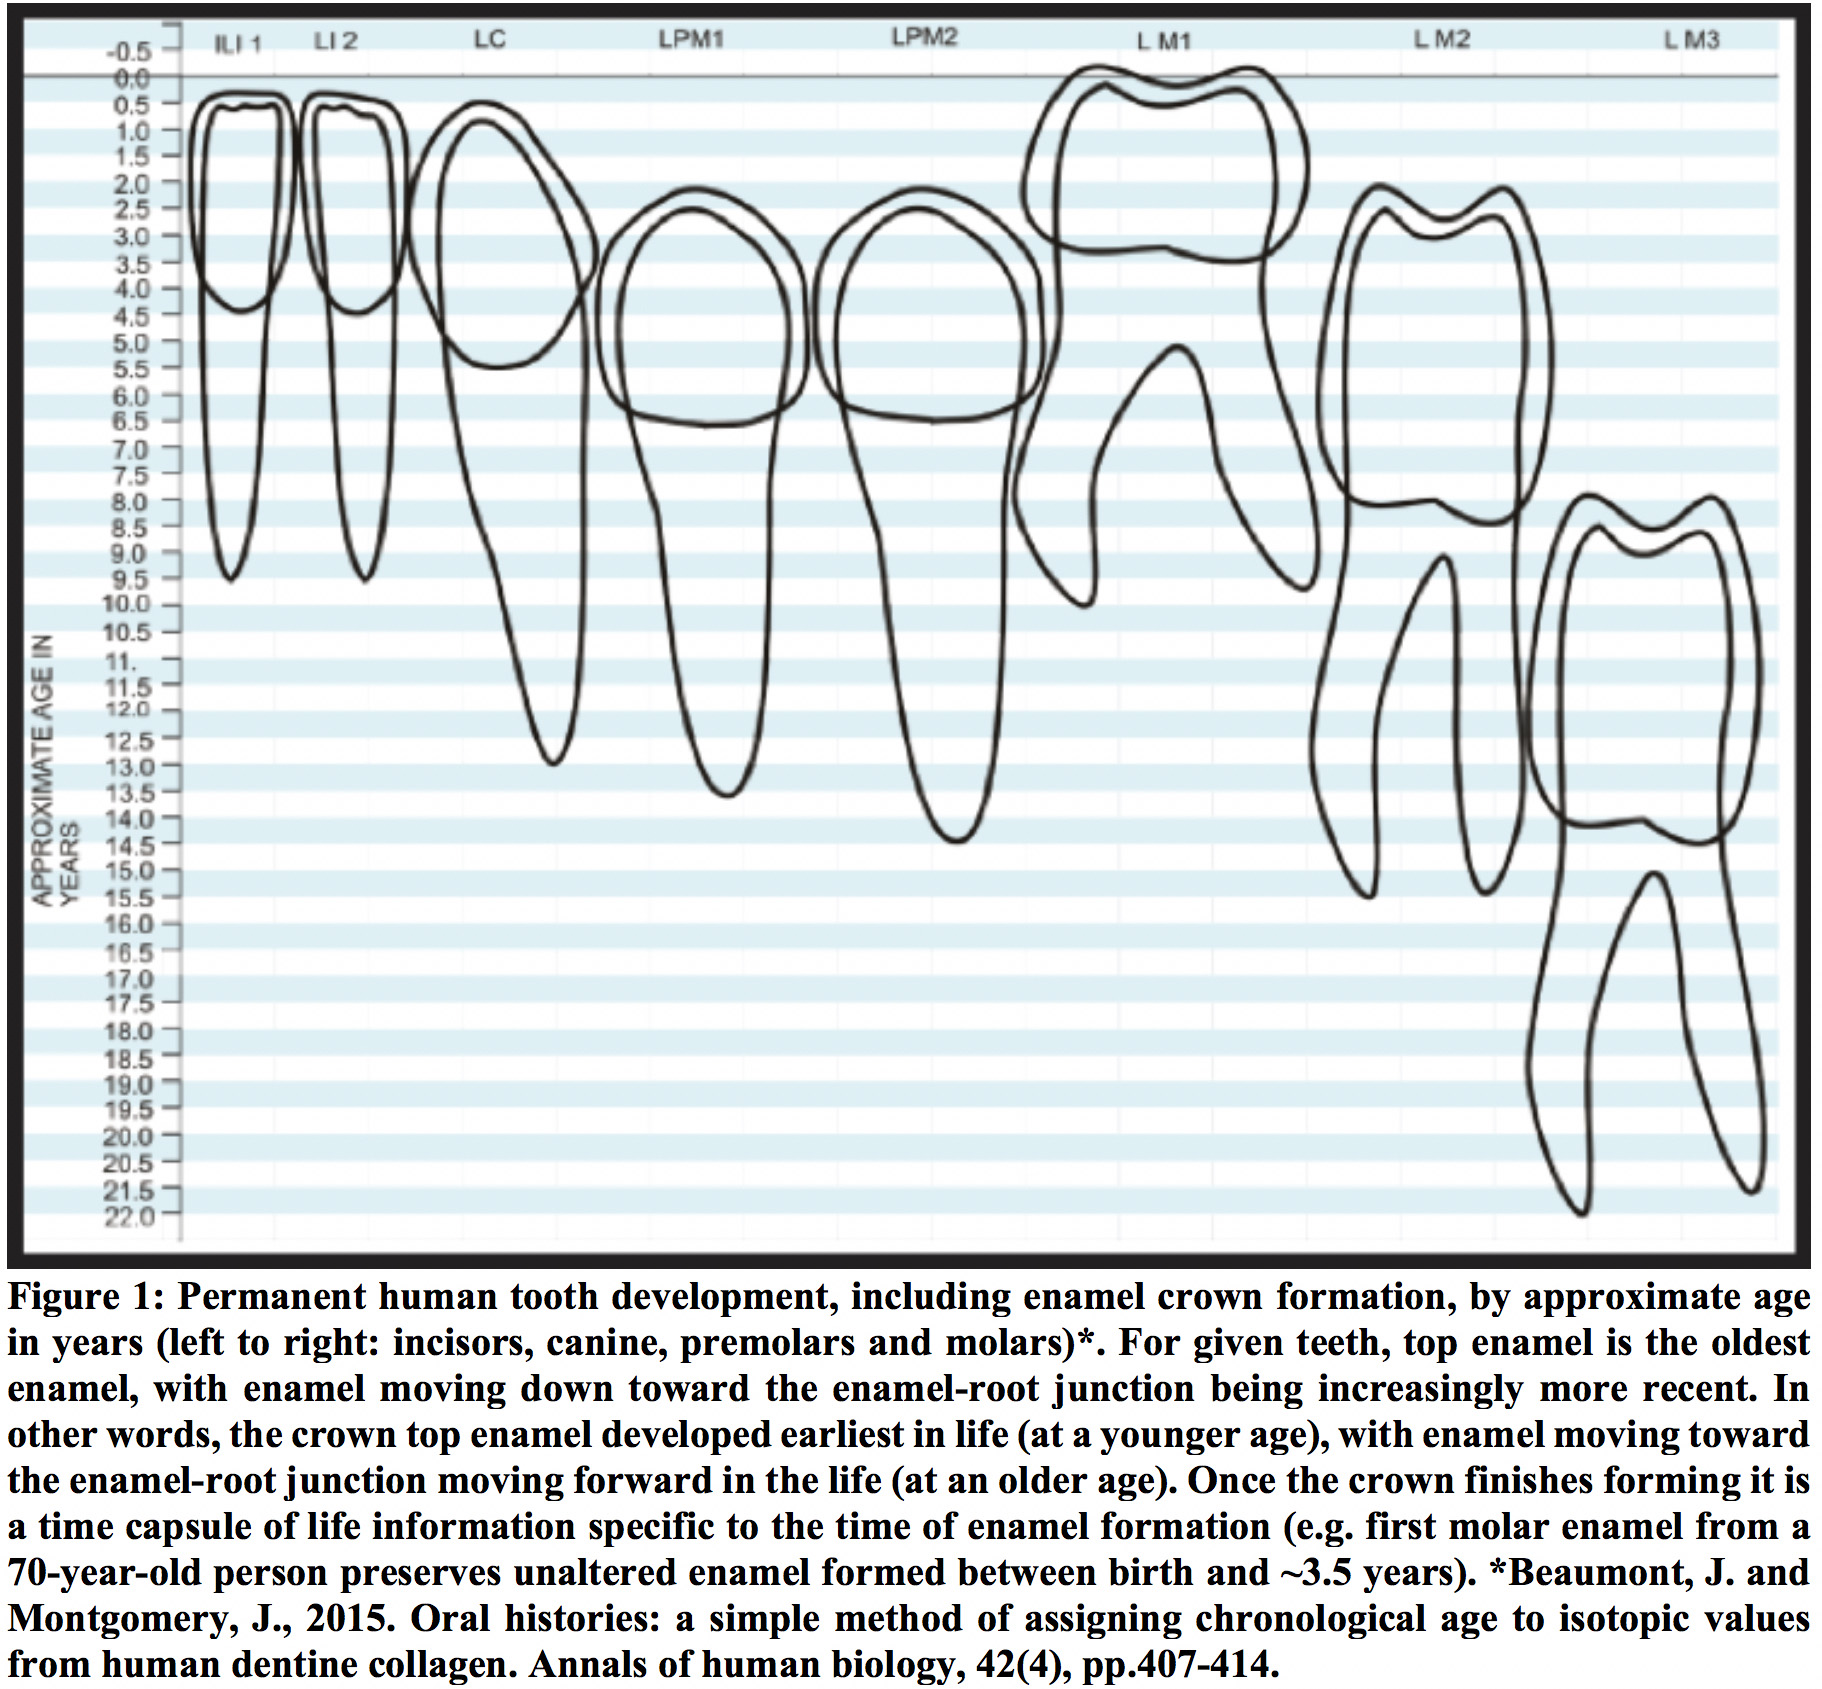Image resolution: width=1822 pixels, height=1689 pixels.
Task: Click the 10.0 age axis tick label
Action: [127, 604]
